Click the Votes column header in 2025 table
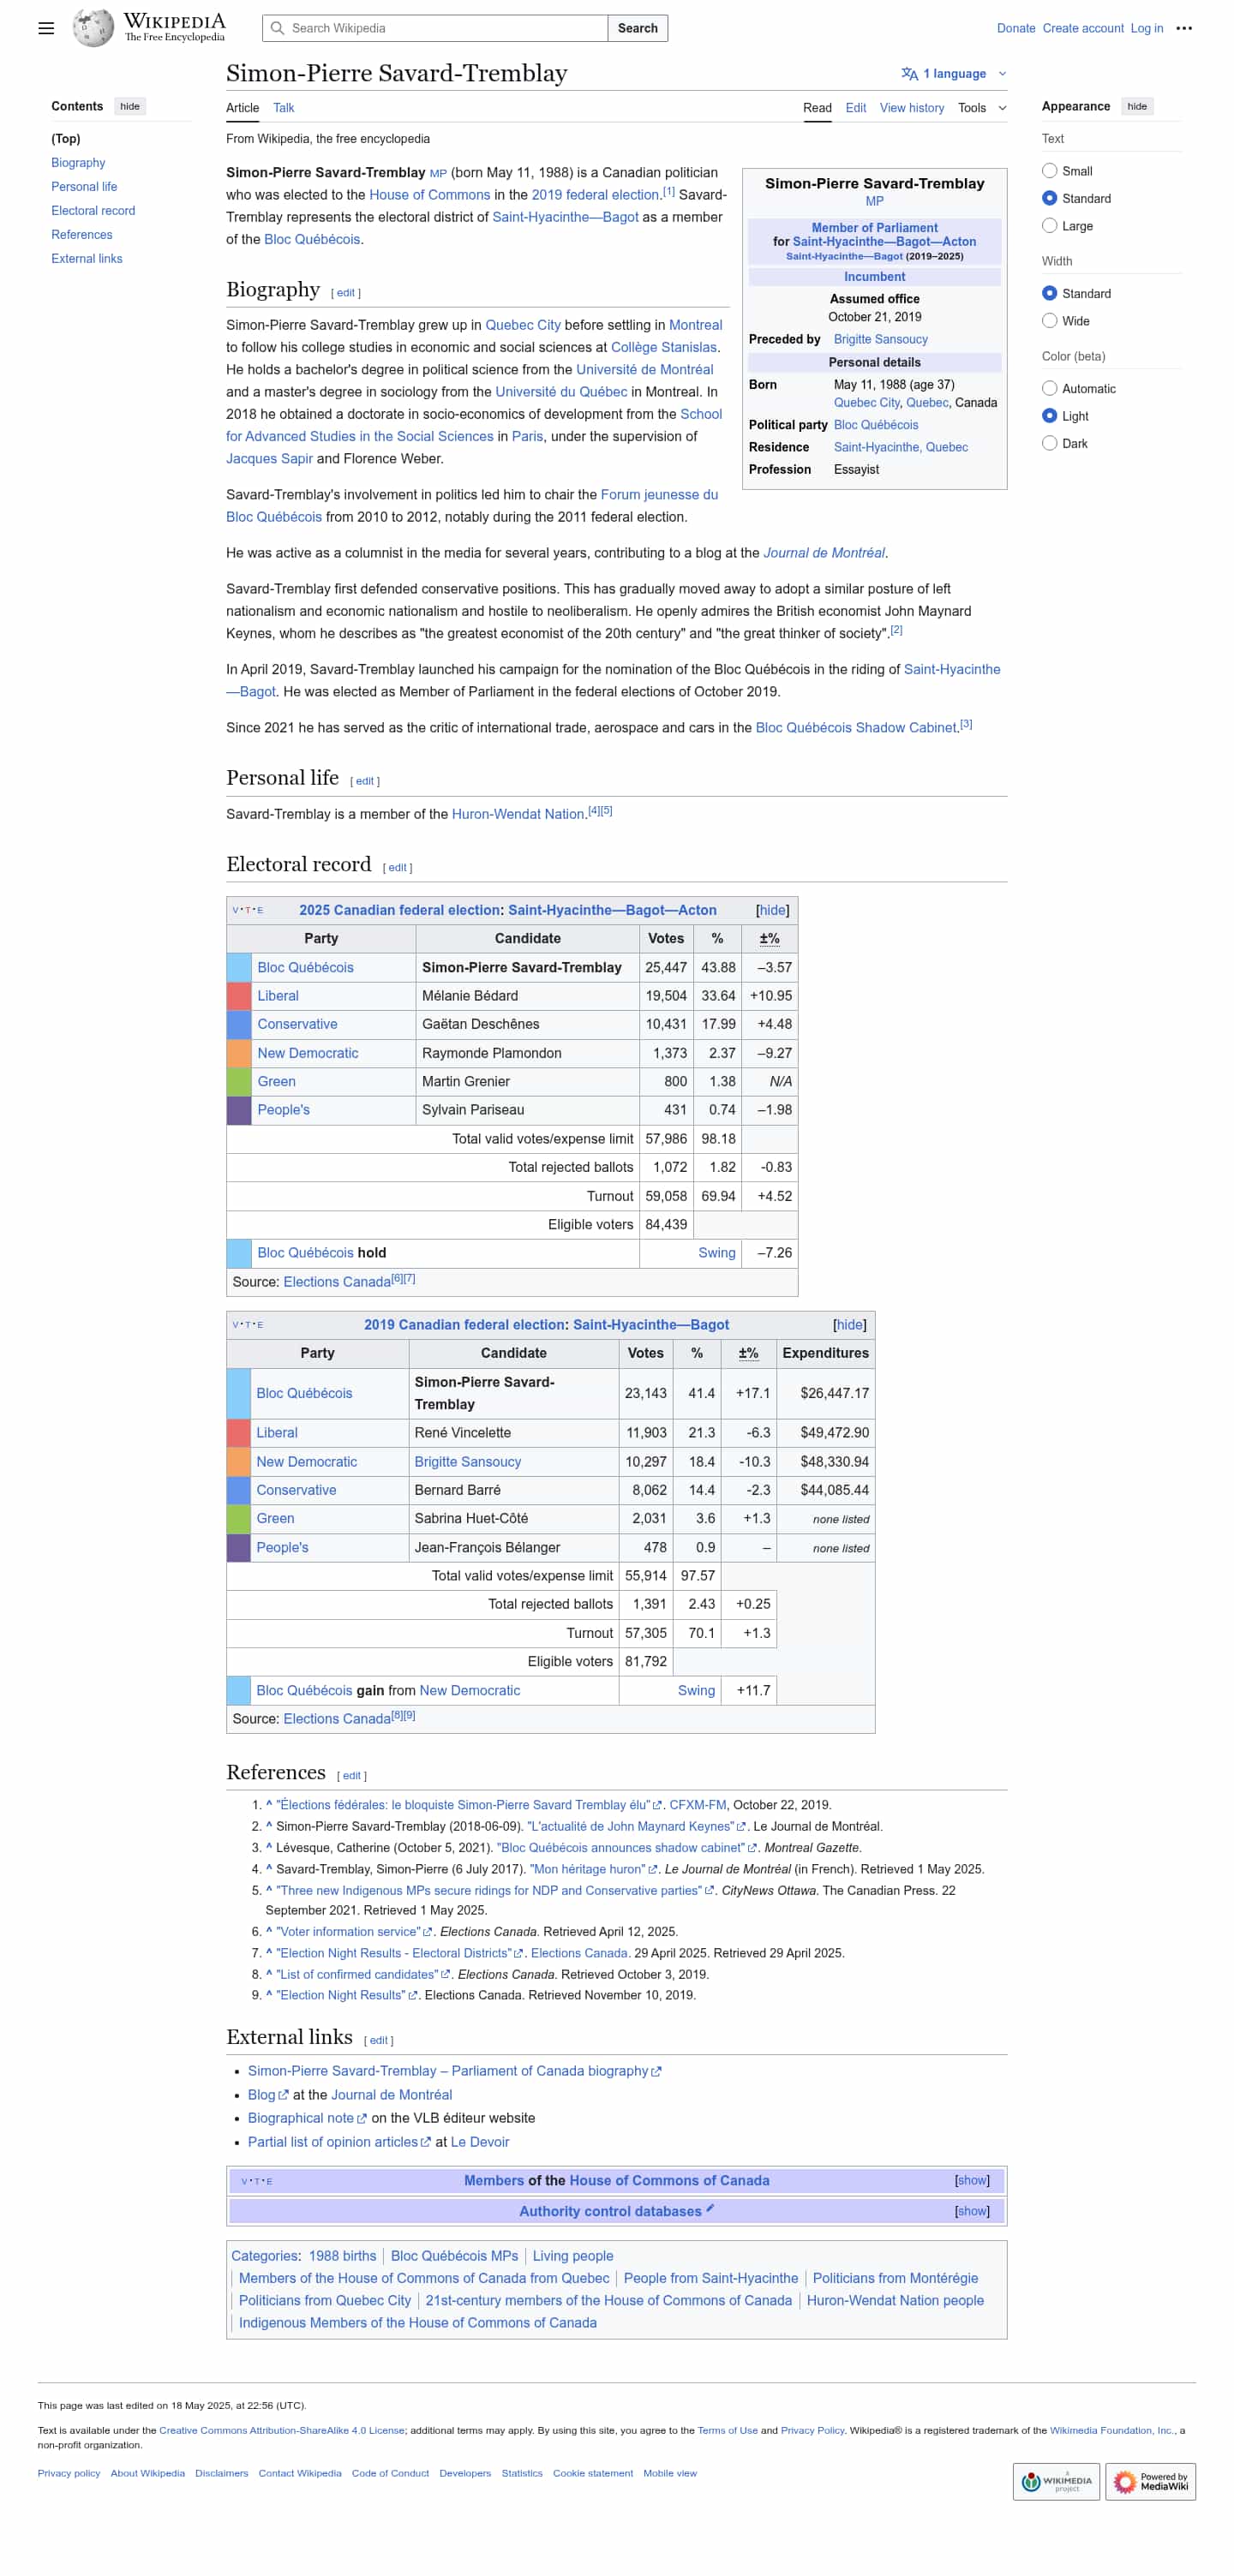Viewport: 1234px width, 2576px height. click(x=665, y=938)
